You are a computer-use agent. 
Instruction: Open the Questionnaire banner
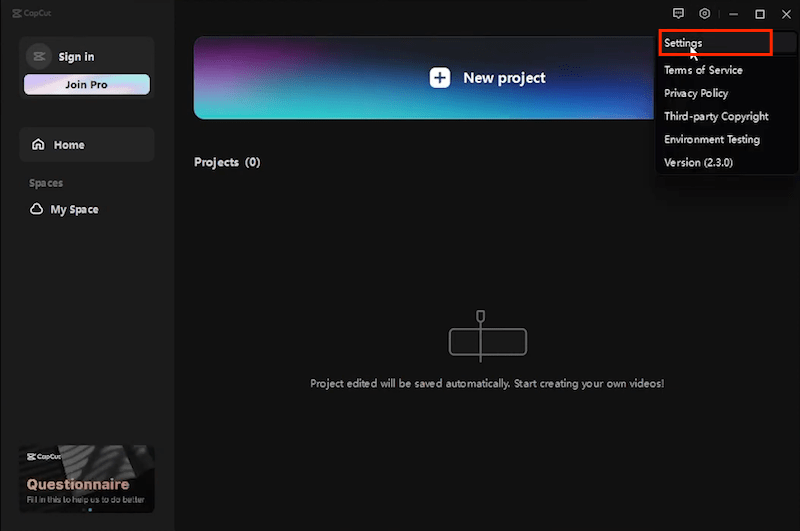click(87, 478)
